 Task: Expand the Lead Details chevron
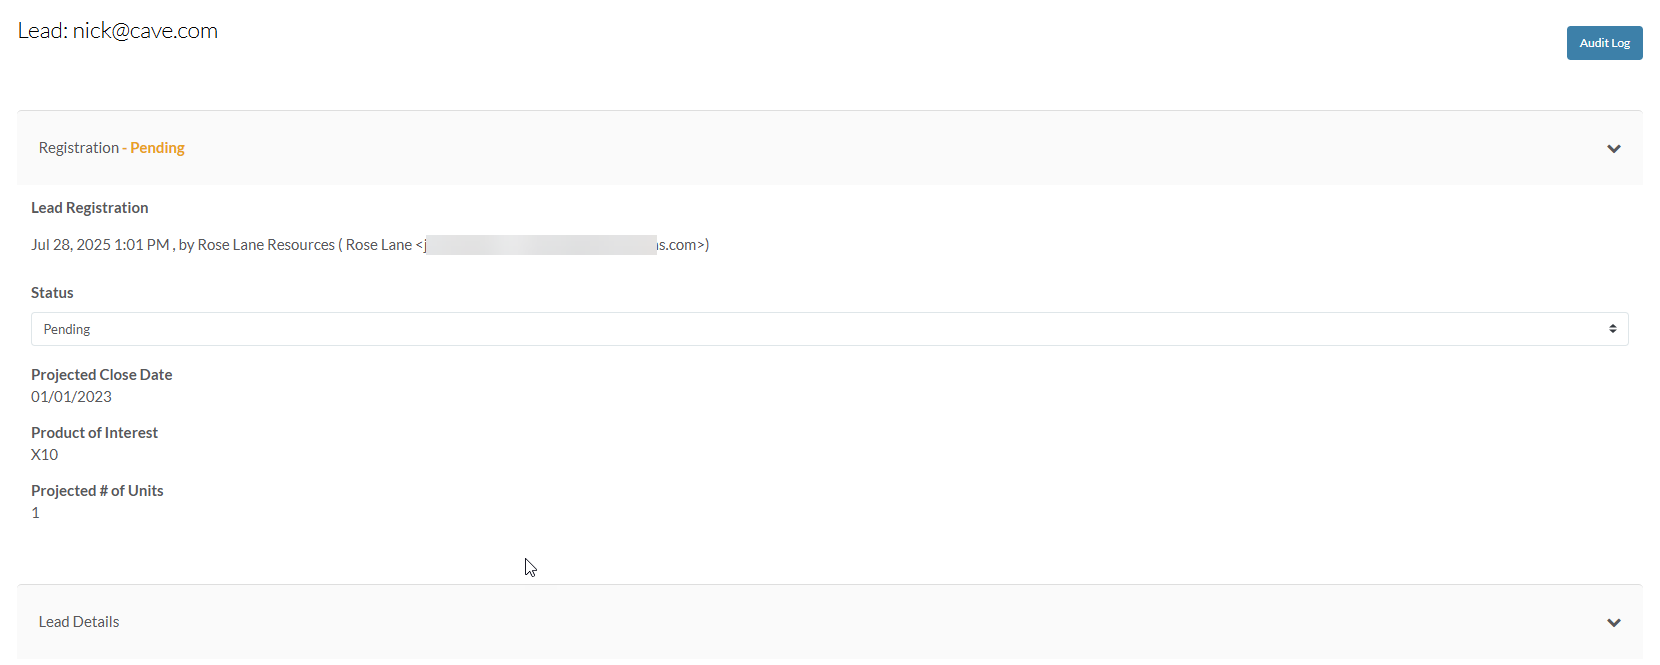(x=1613, y=623)
